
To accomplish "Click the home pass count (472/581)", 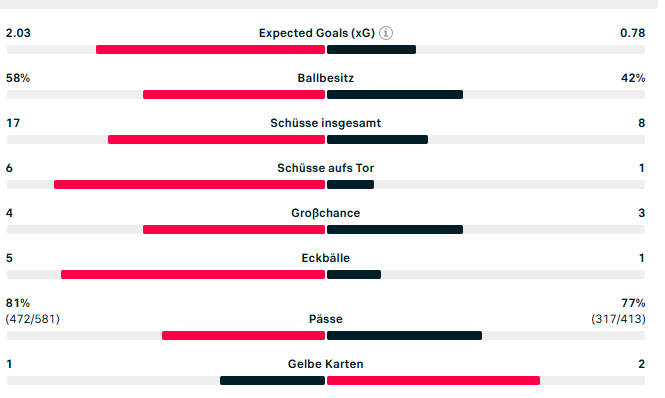I will pyautogui.click(x=33, y=319).
